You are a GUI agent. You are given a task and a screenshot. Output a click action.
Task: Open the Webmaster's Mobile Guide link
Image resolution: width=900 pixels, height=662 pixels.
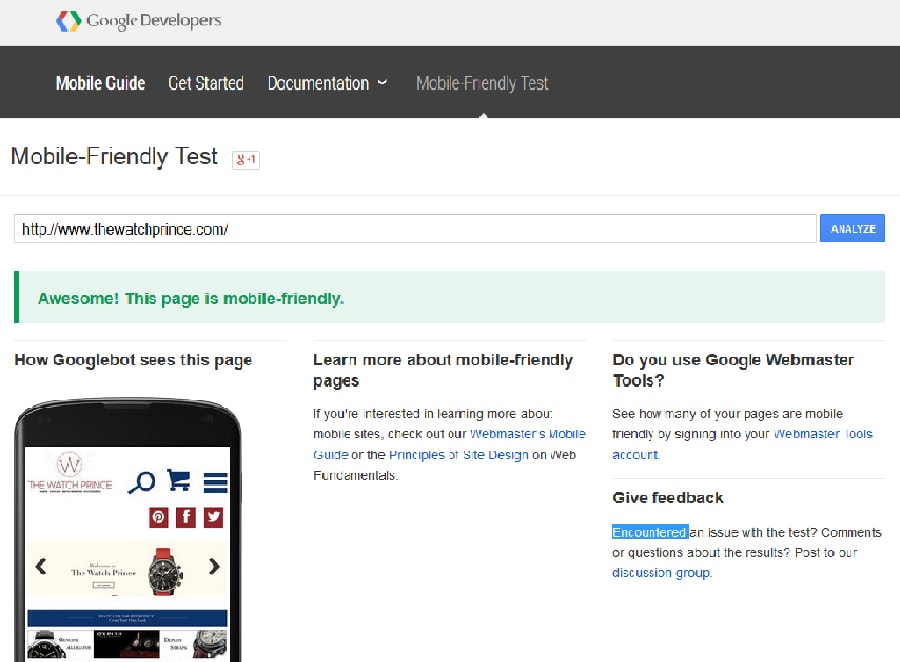coord(449,444)
